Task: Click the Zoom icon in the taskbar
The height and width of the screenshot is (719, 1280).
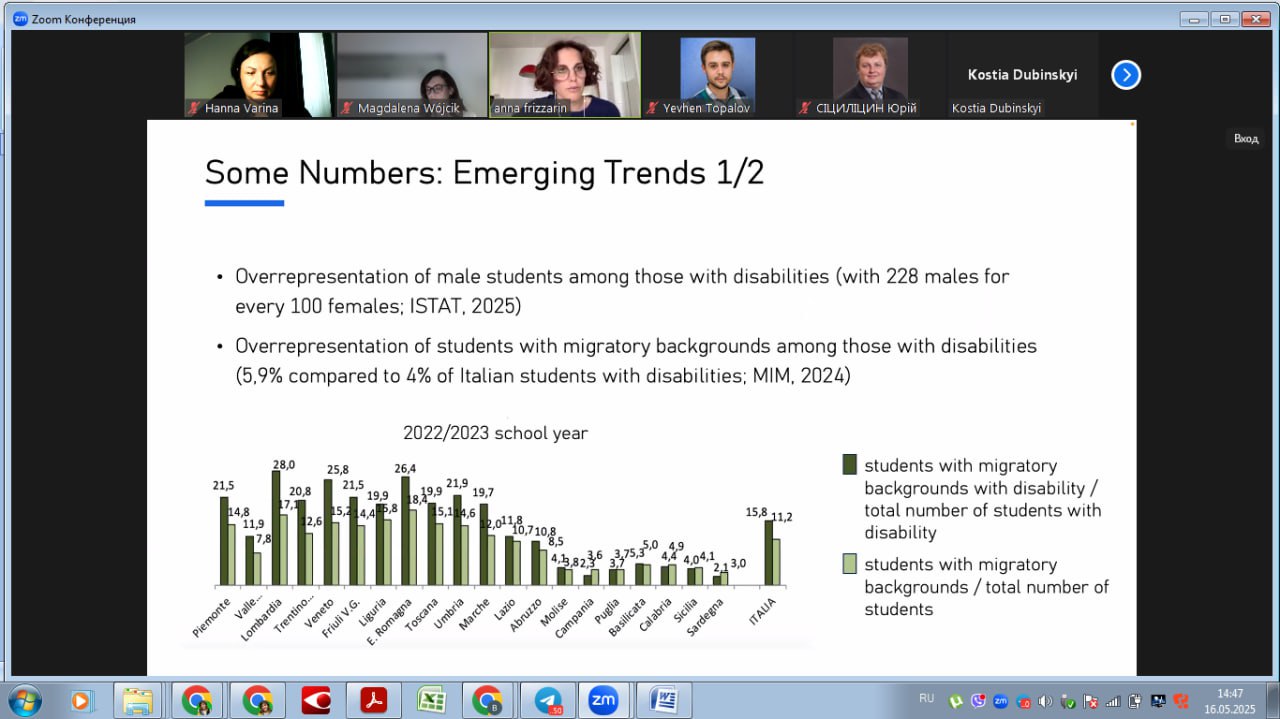Action: pyautogui.click(x=603, y=700)
